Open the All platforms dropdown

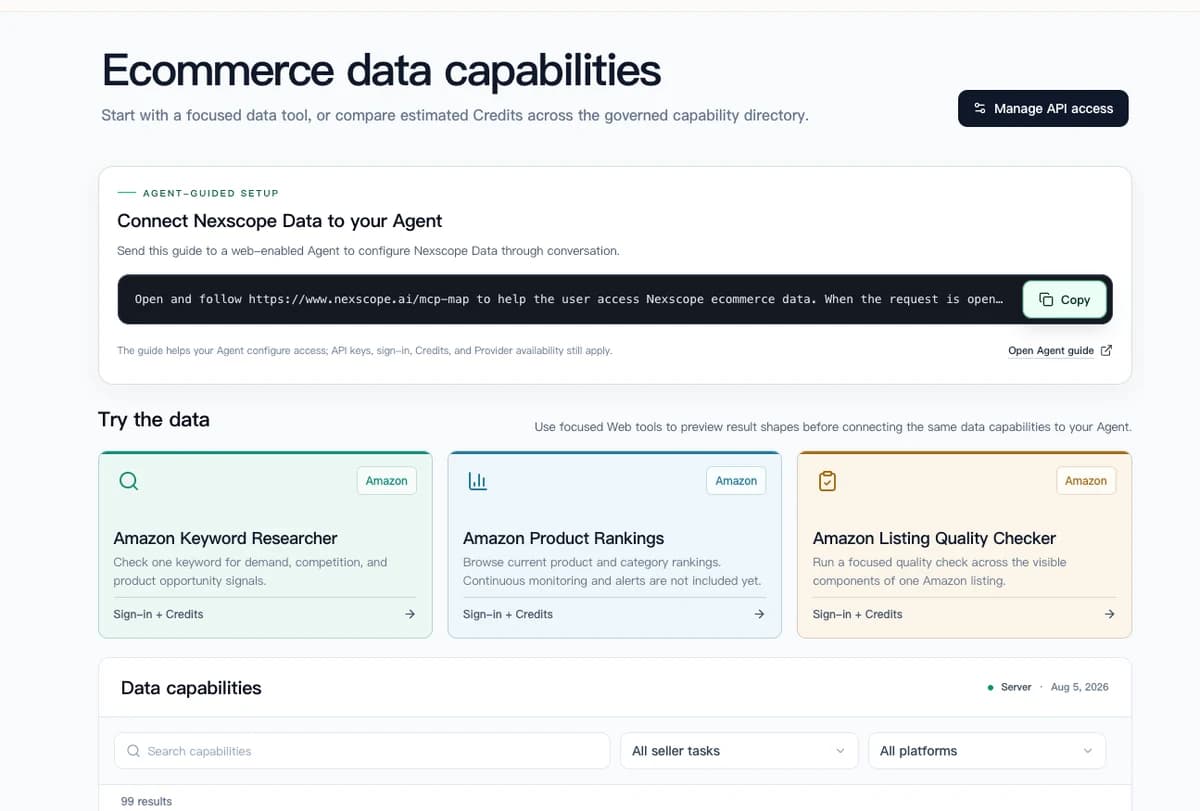click(987, 751)
